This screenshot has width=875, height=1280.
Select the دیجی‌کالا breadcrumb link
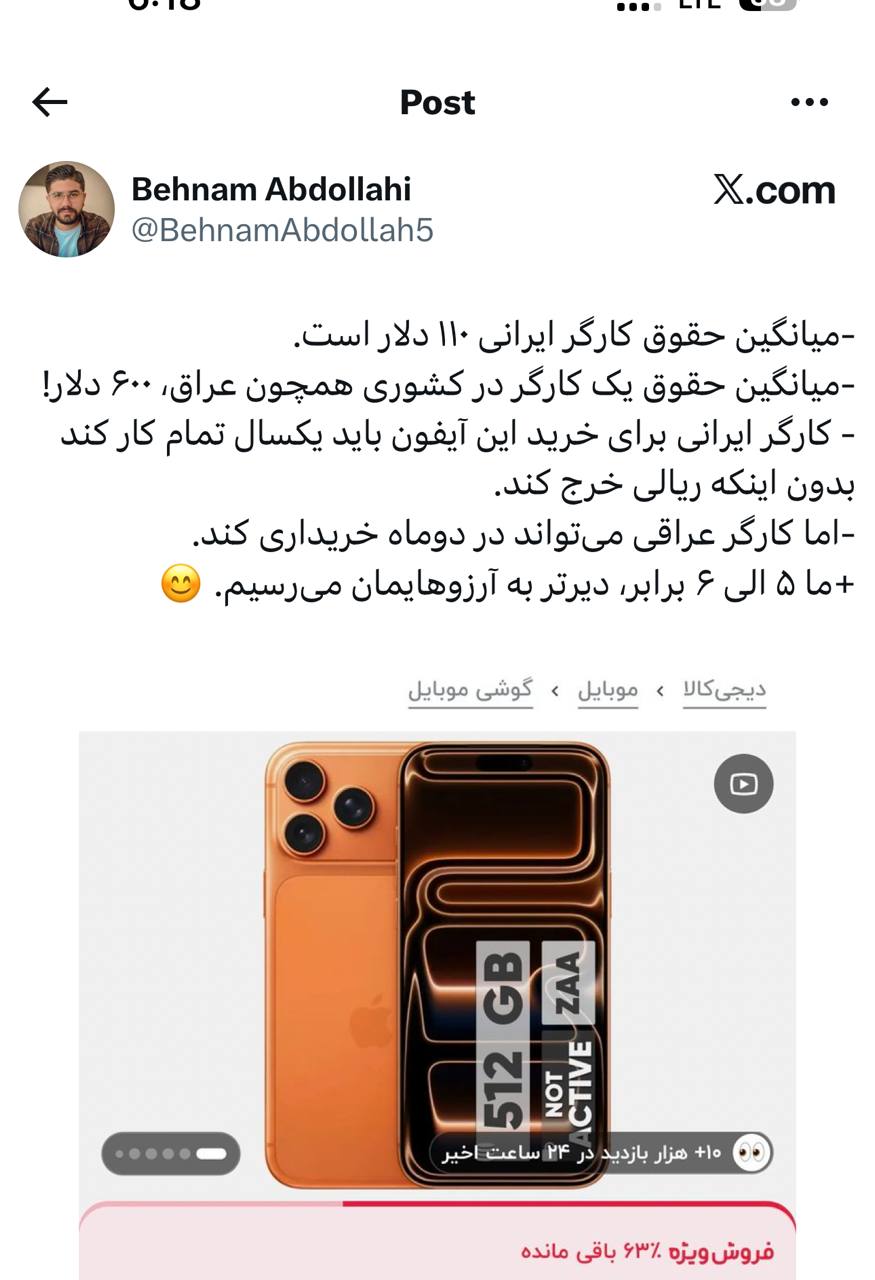725,690
